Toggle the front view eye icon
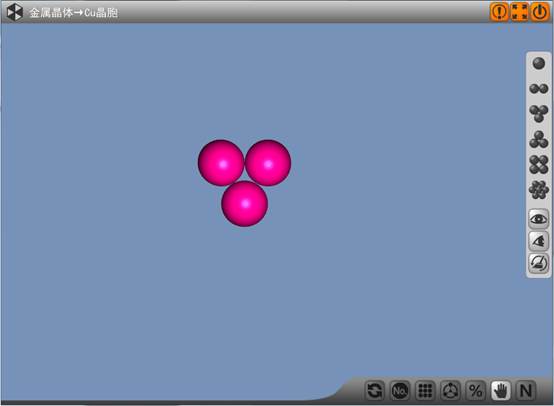Viewport: 554px width, 406px height. tap(538, 219)
